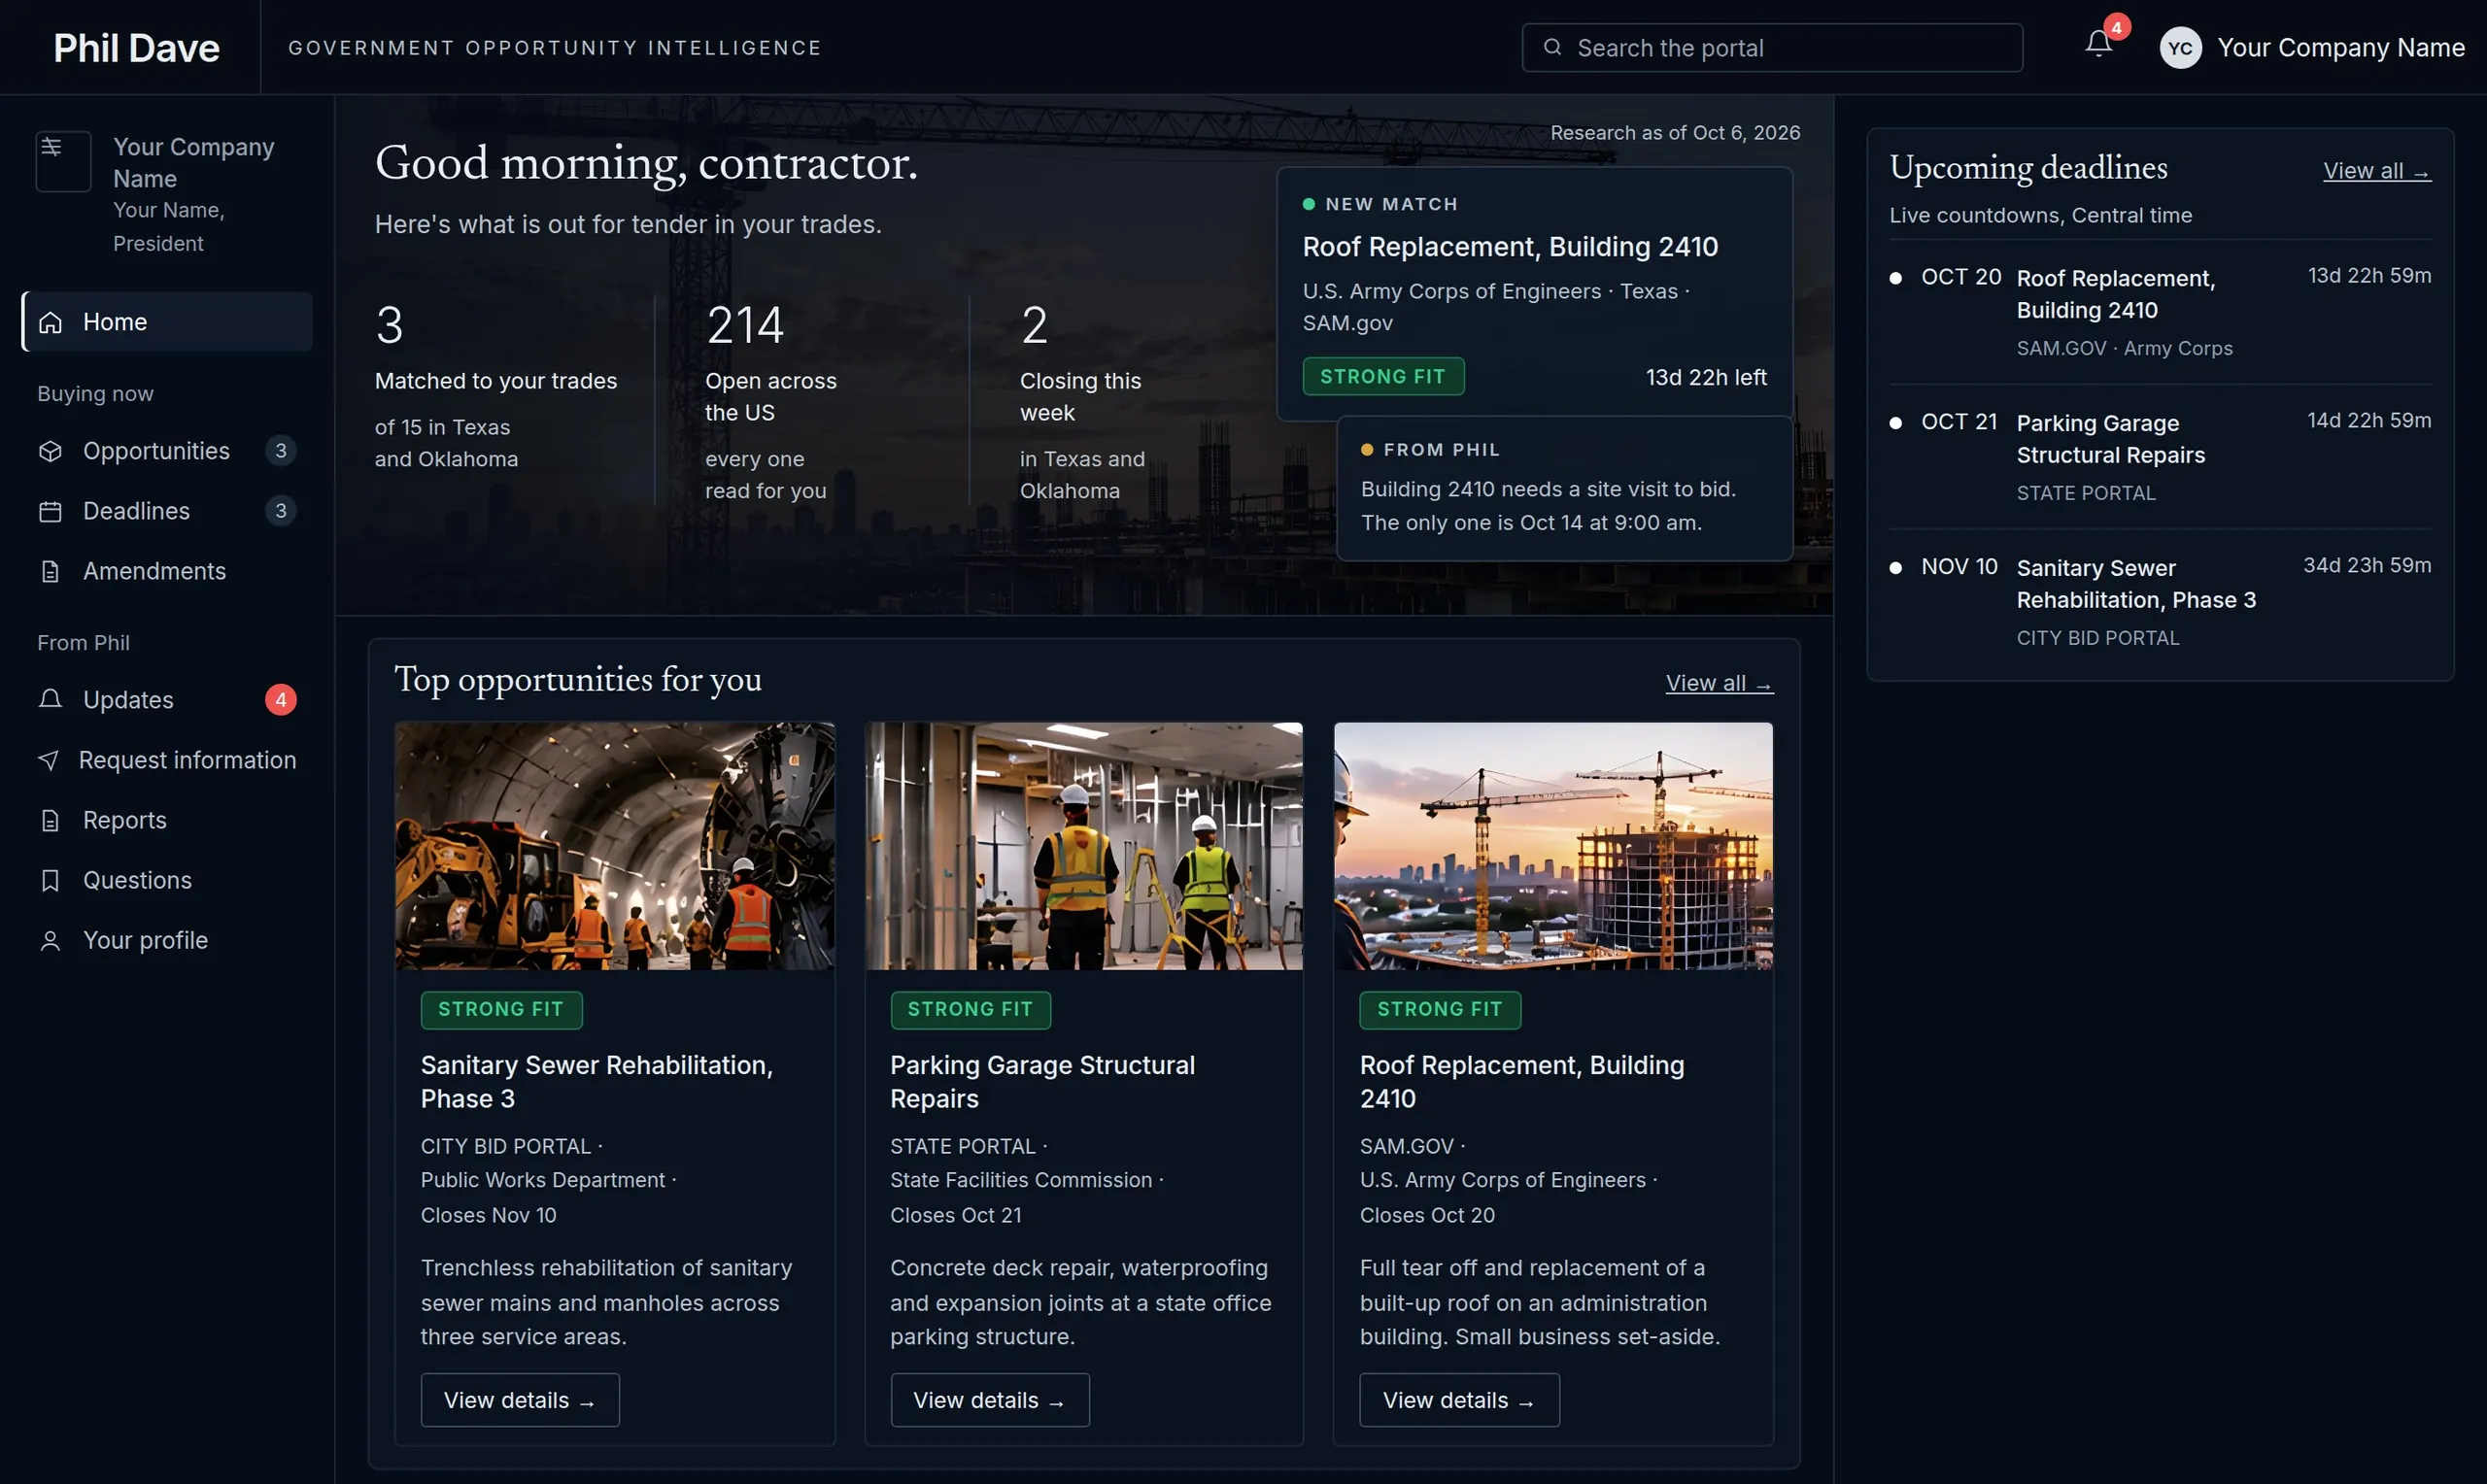
Task: Click the 3 count badge beside Opportunities
Action: pos(281,451)
